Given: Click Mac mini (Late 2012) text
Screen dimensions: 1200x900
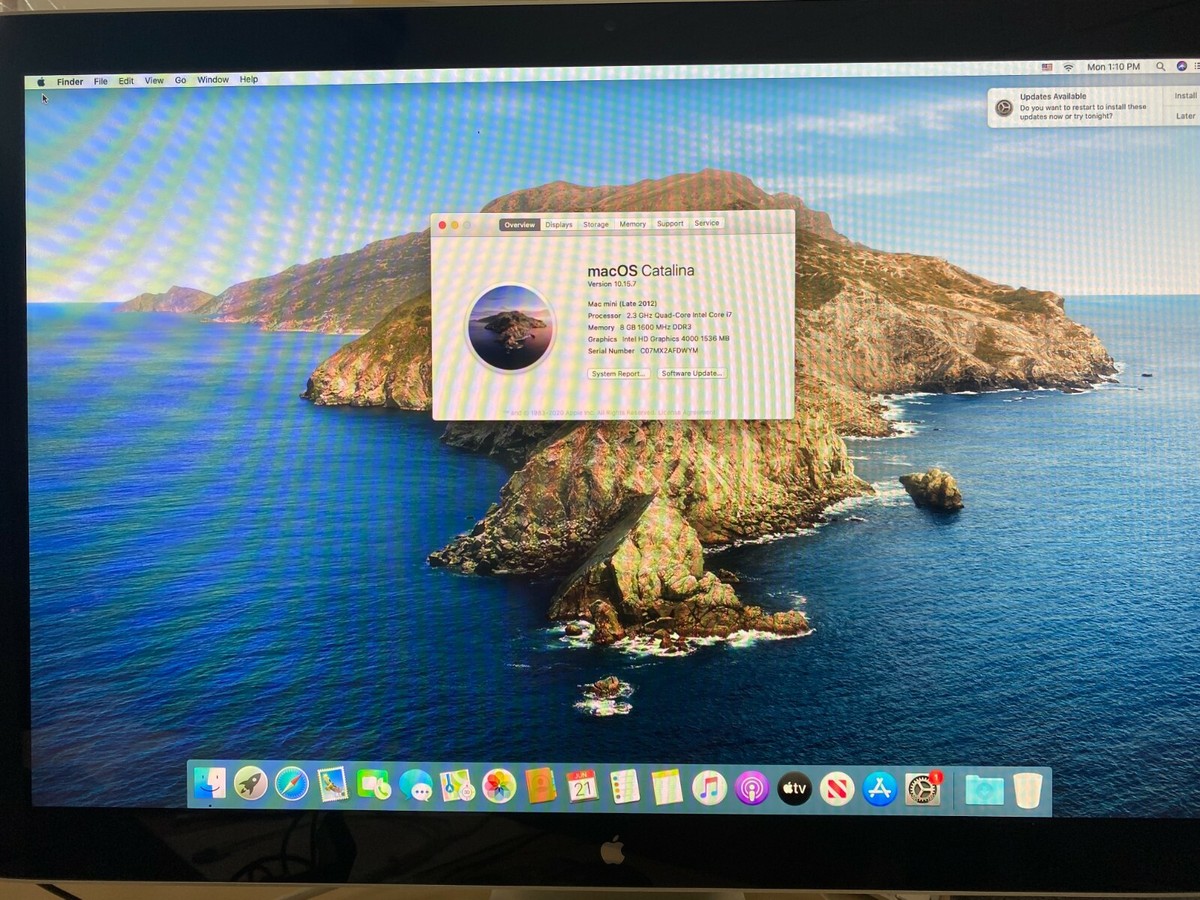Looking at the screenshot, I should [623, 303].
